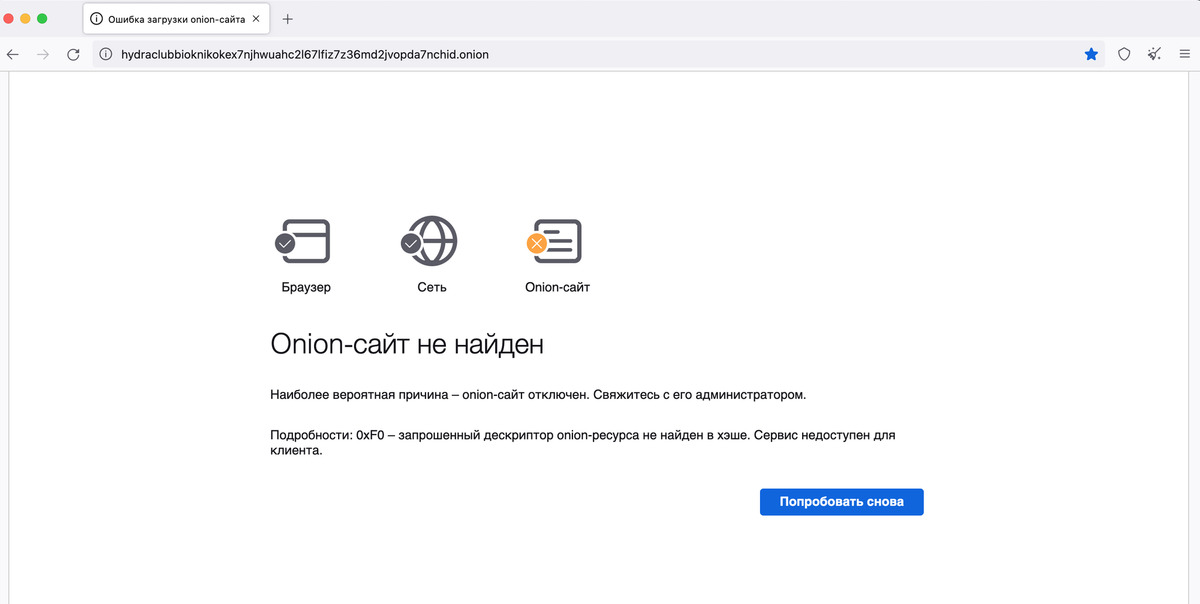The image size is (1200, 604).
Task: Click the forward navigation arrow
Action: 43,55
